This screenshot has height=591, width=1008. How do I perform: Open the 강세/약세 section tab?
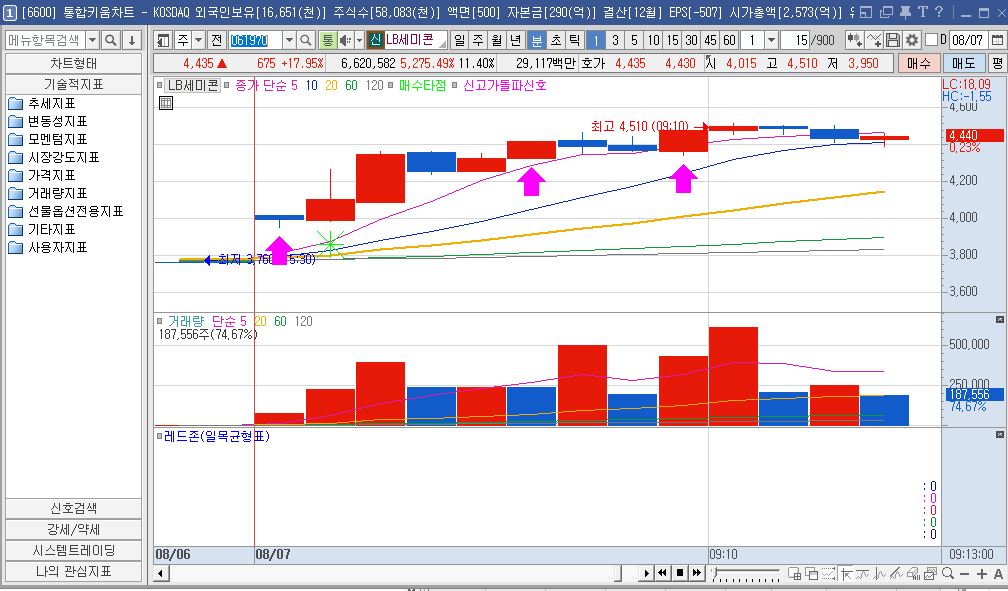tap(73, 529)
